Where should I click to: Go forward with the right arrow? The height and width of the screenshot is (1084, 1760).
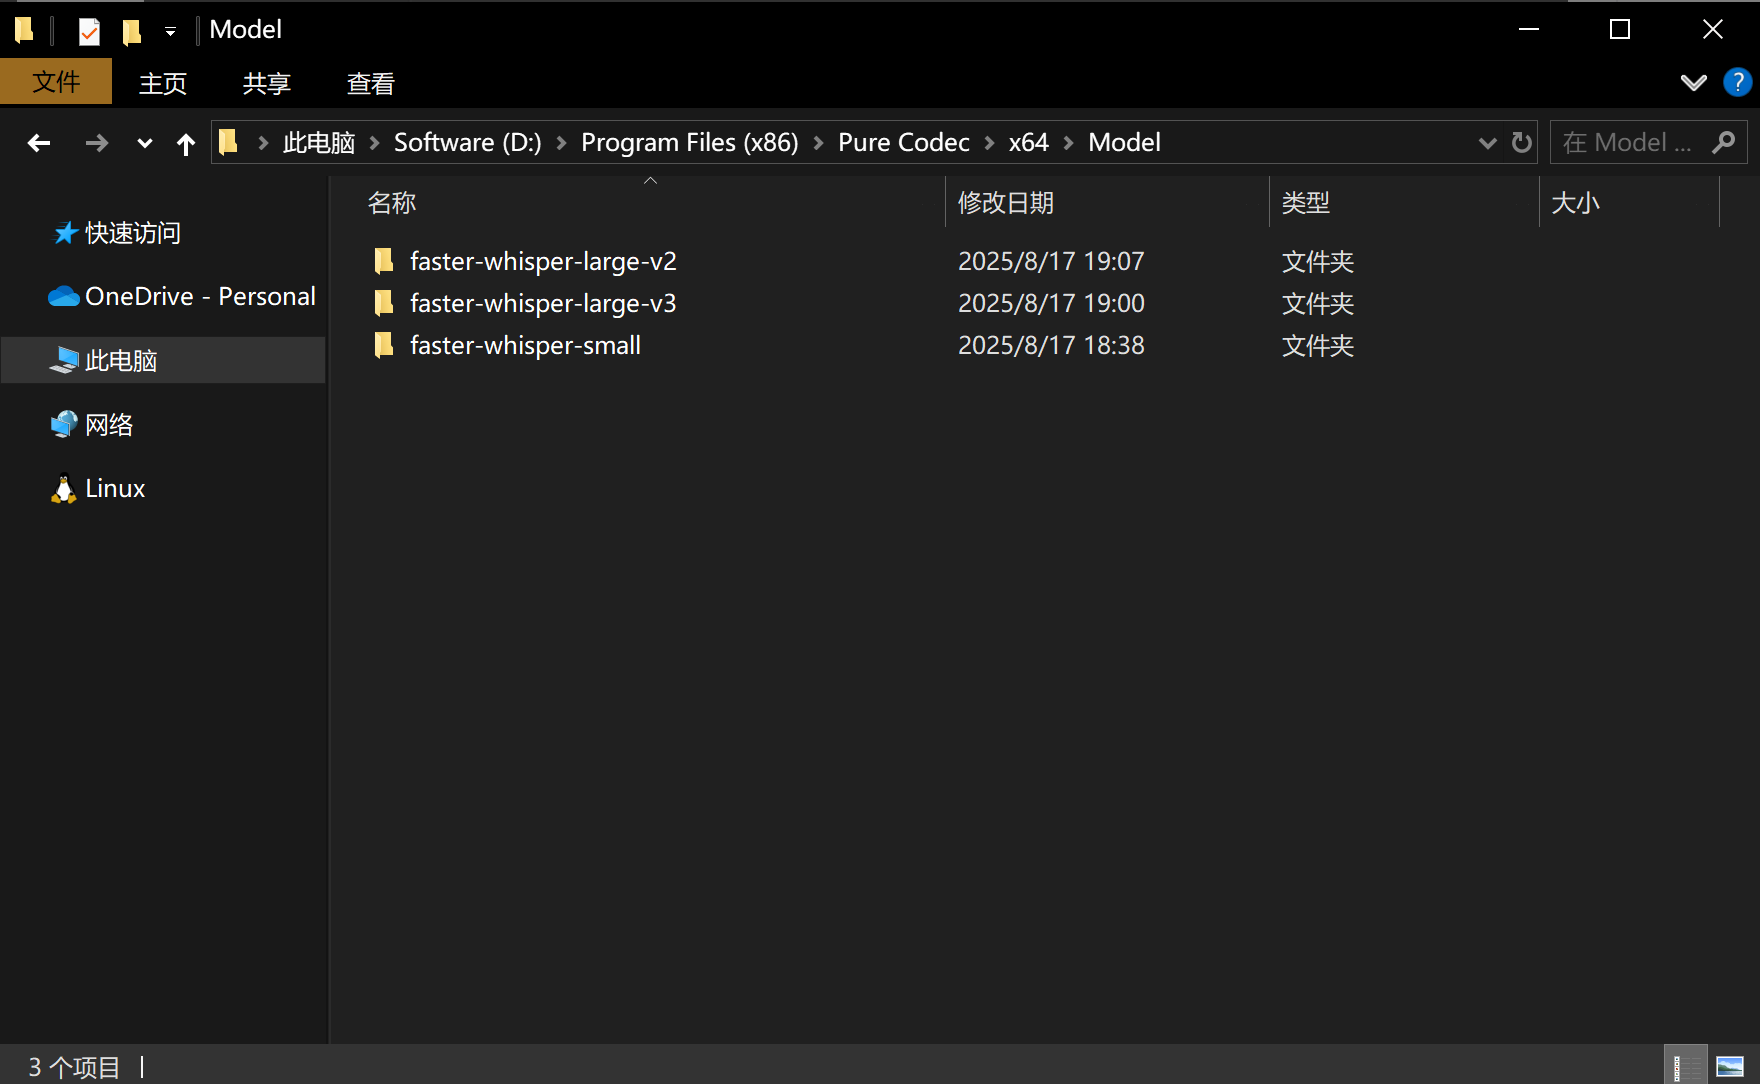(x=97, y=143)
